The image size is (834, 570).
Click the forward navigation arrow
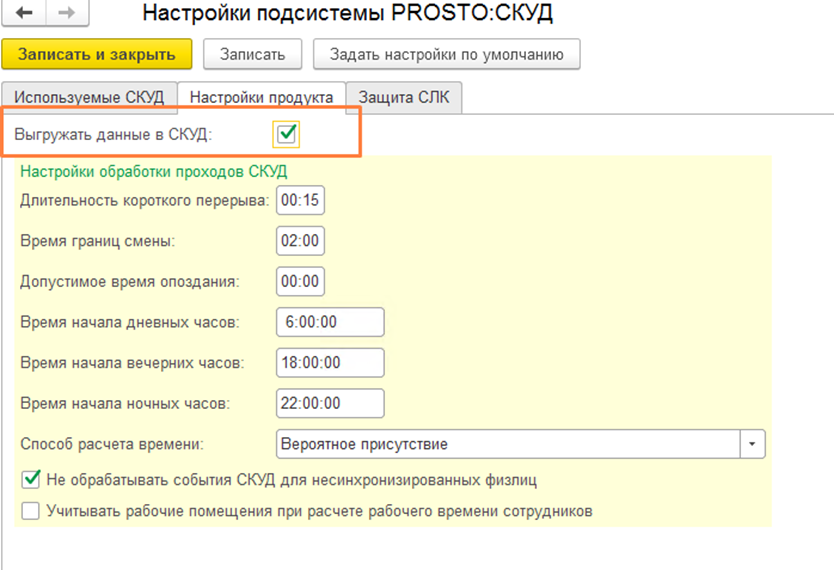[67, 13]
